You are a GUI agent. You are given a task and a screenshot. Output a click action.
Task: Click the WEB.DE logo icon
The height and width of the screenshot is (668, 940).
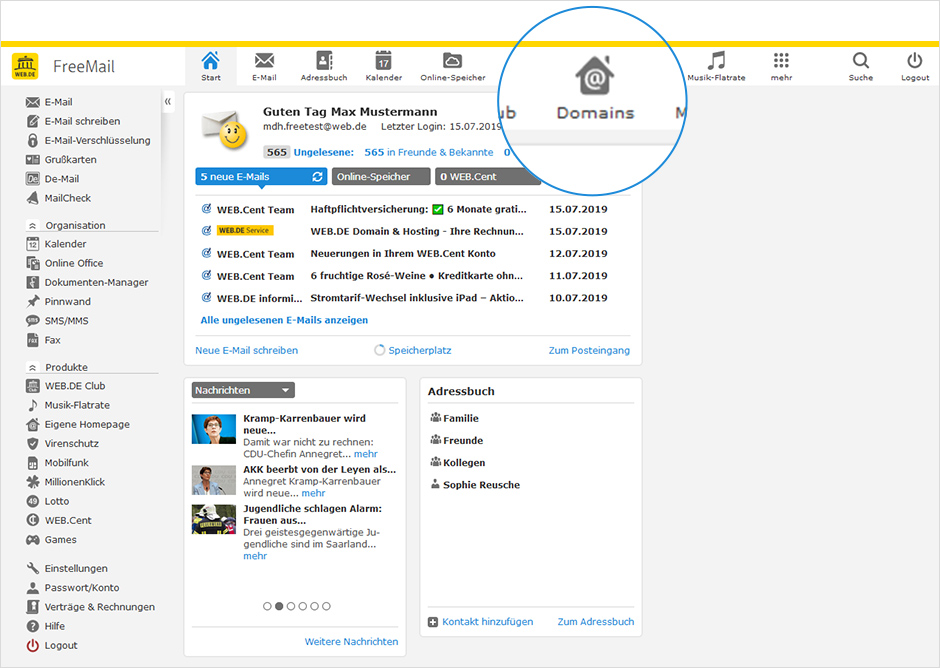click(25, 66)
